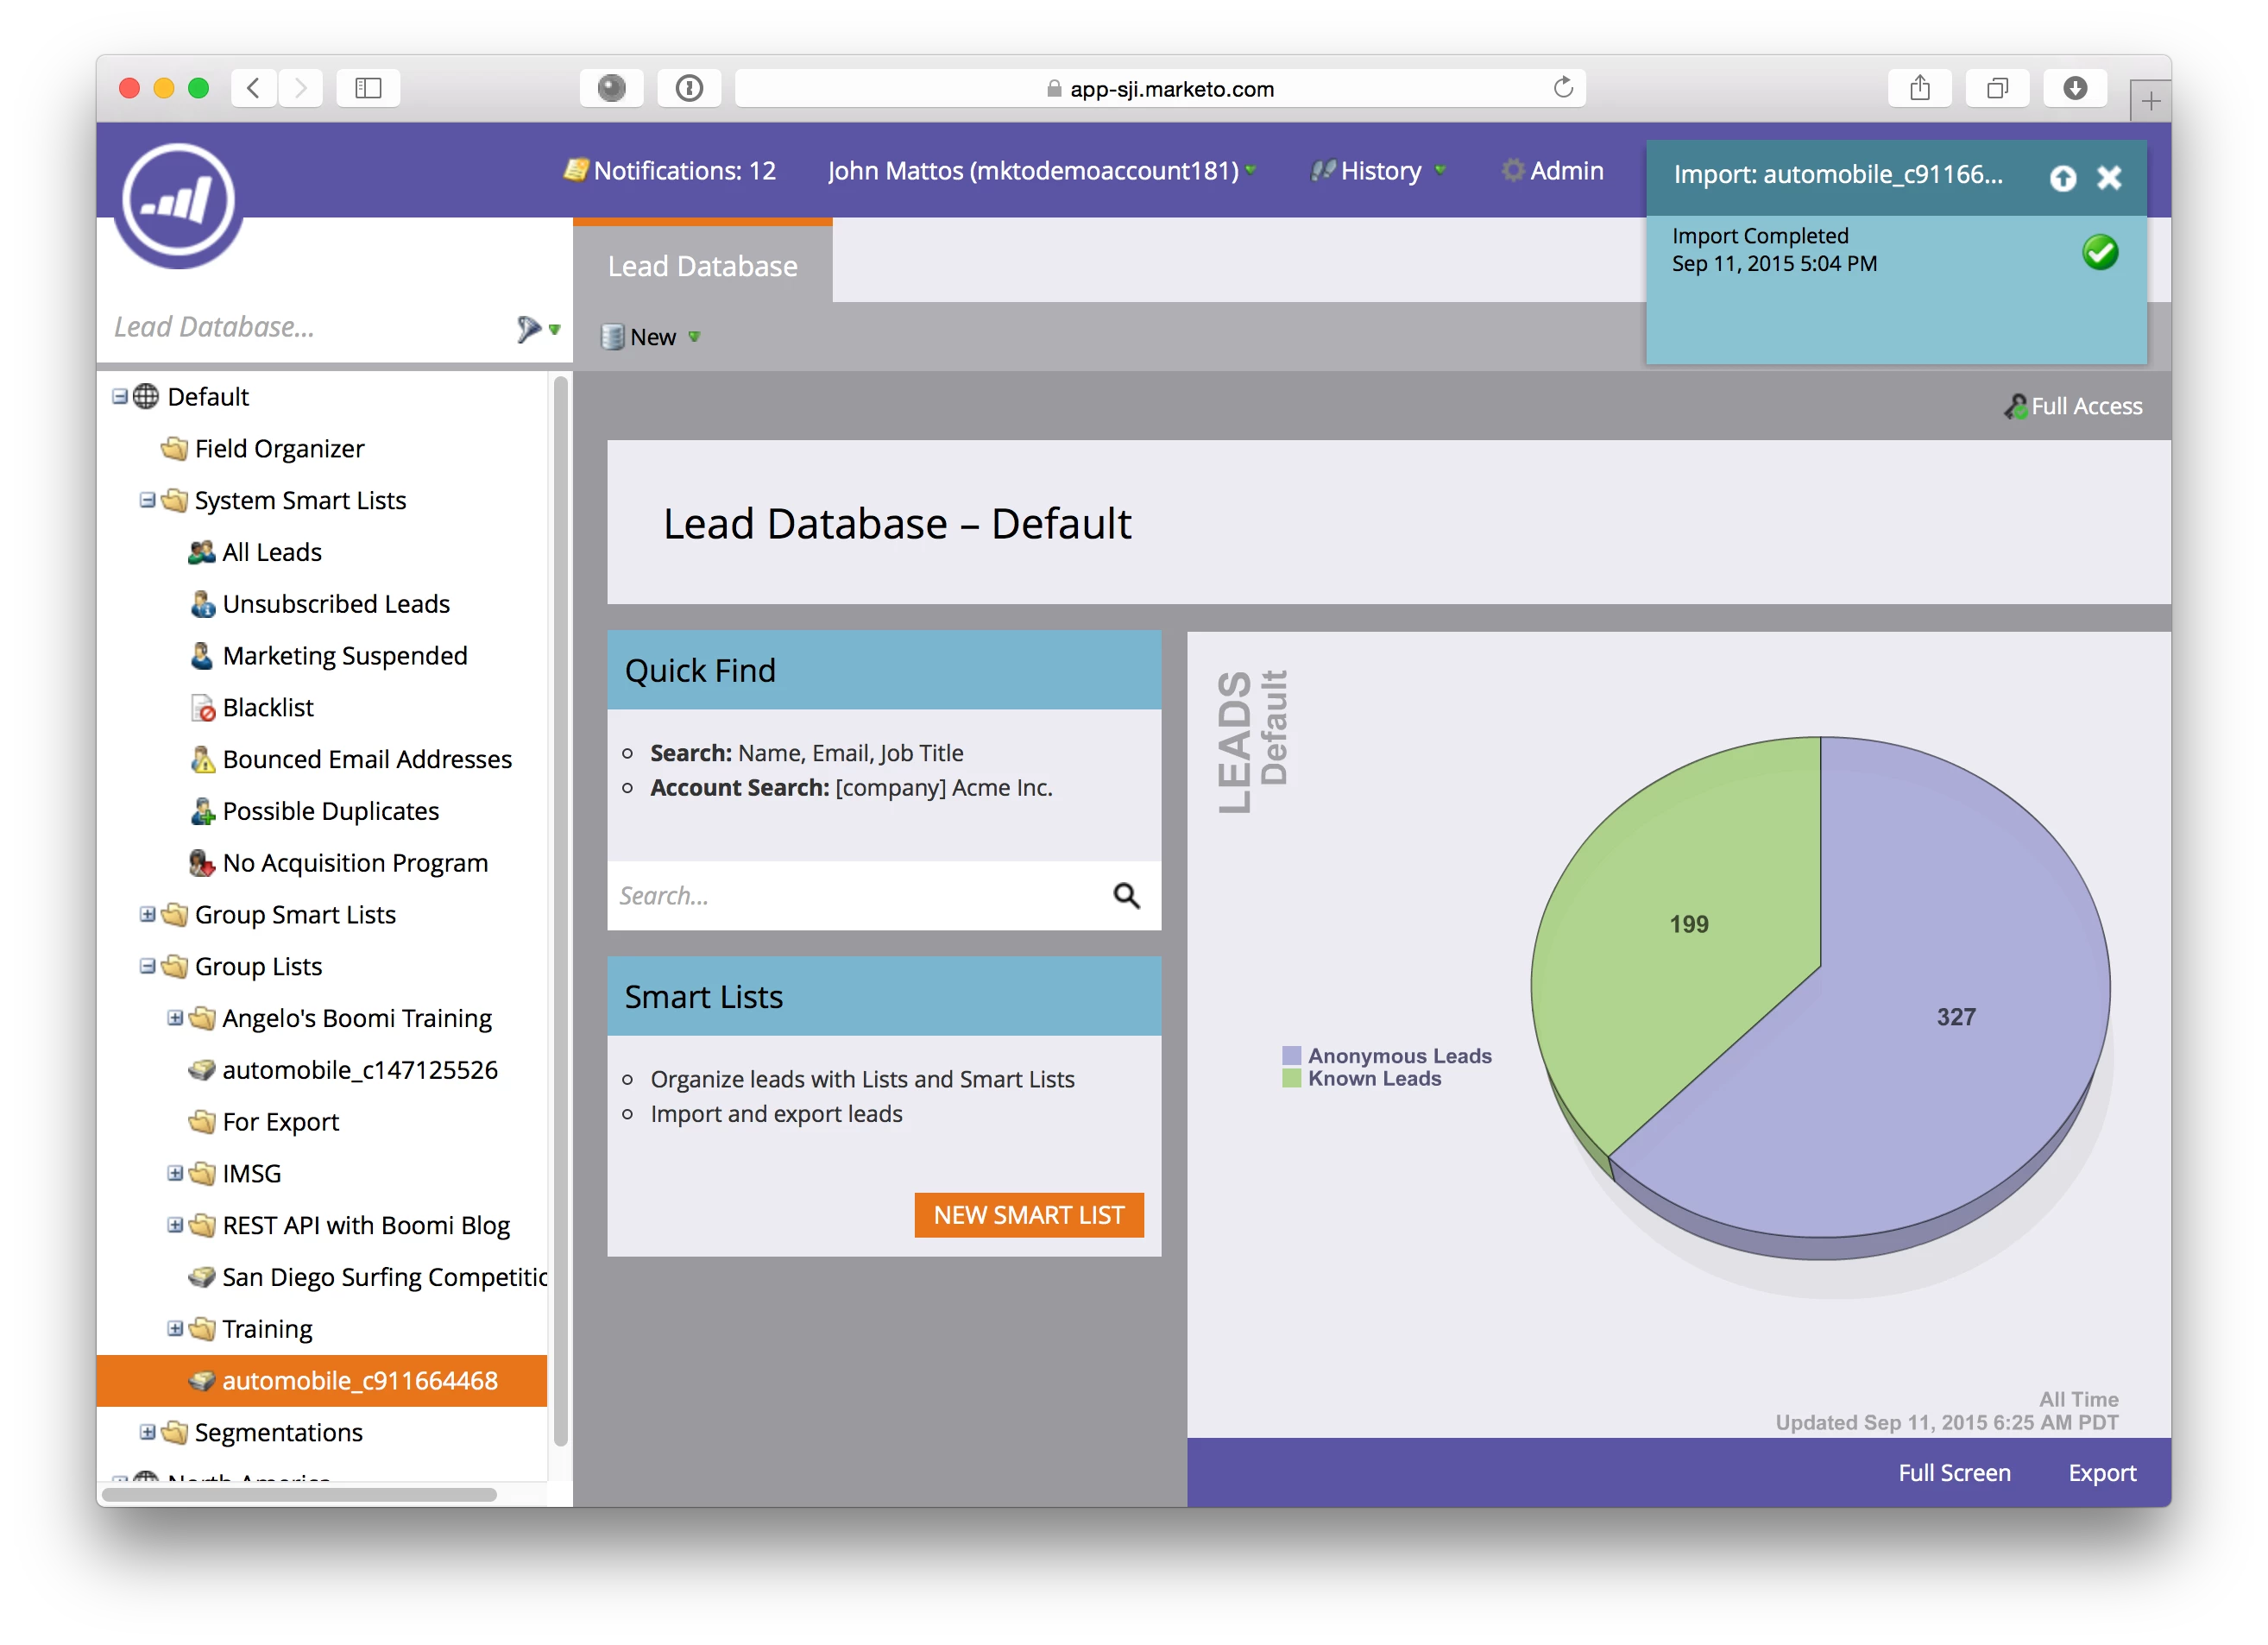Click Safari share icon

pos(1919,88)
